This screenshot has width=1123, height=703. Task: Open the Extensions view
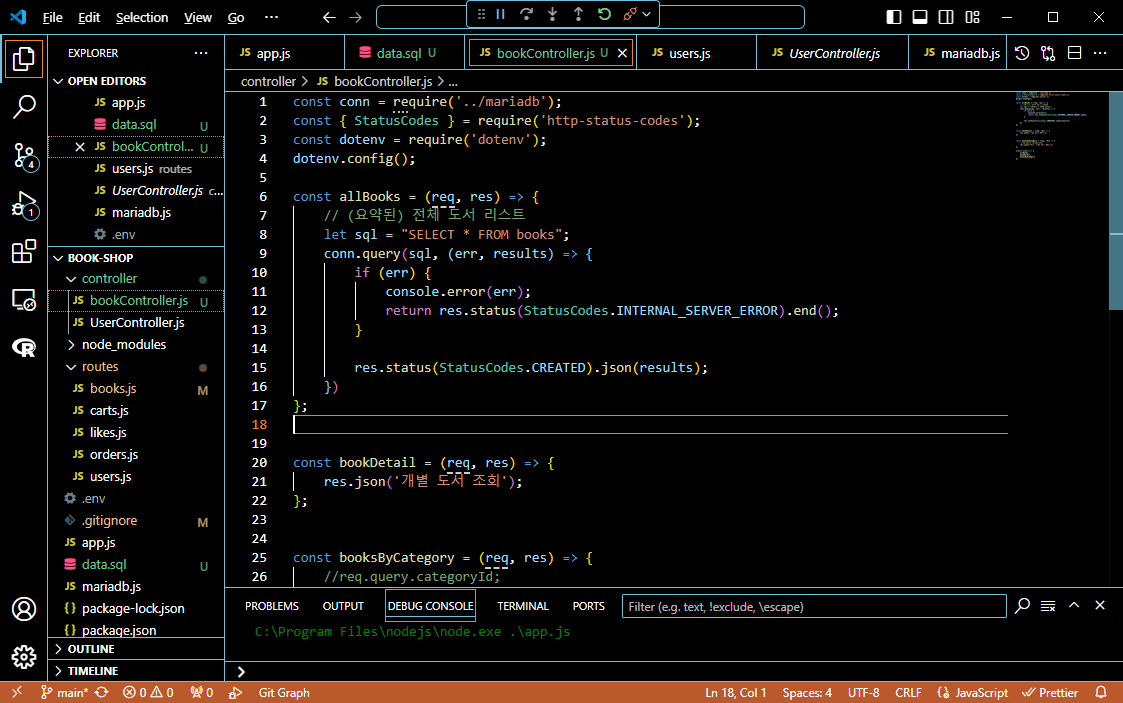tap(24, 252)
